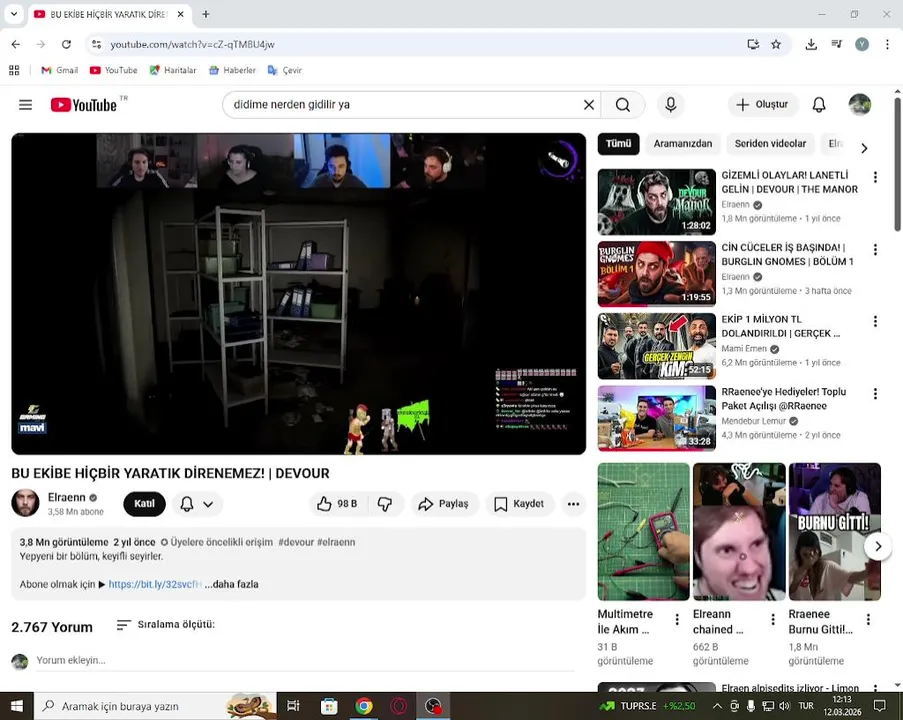The height and width of the screenshot is (720, 903).
Task: Select the Seriden videolar chip
Action: point(770,143)
